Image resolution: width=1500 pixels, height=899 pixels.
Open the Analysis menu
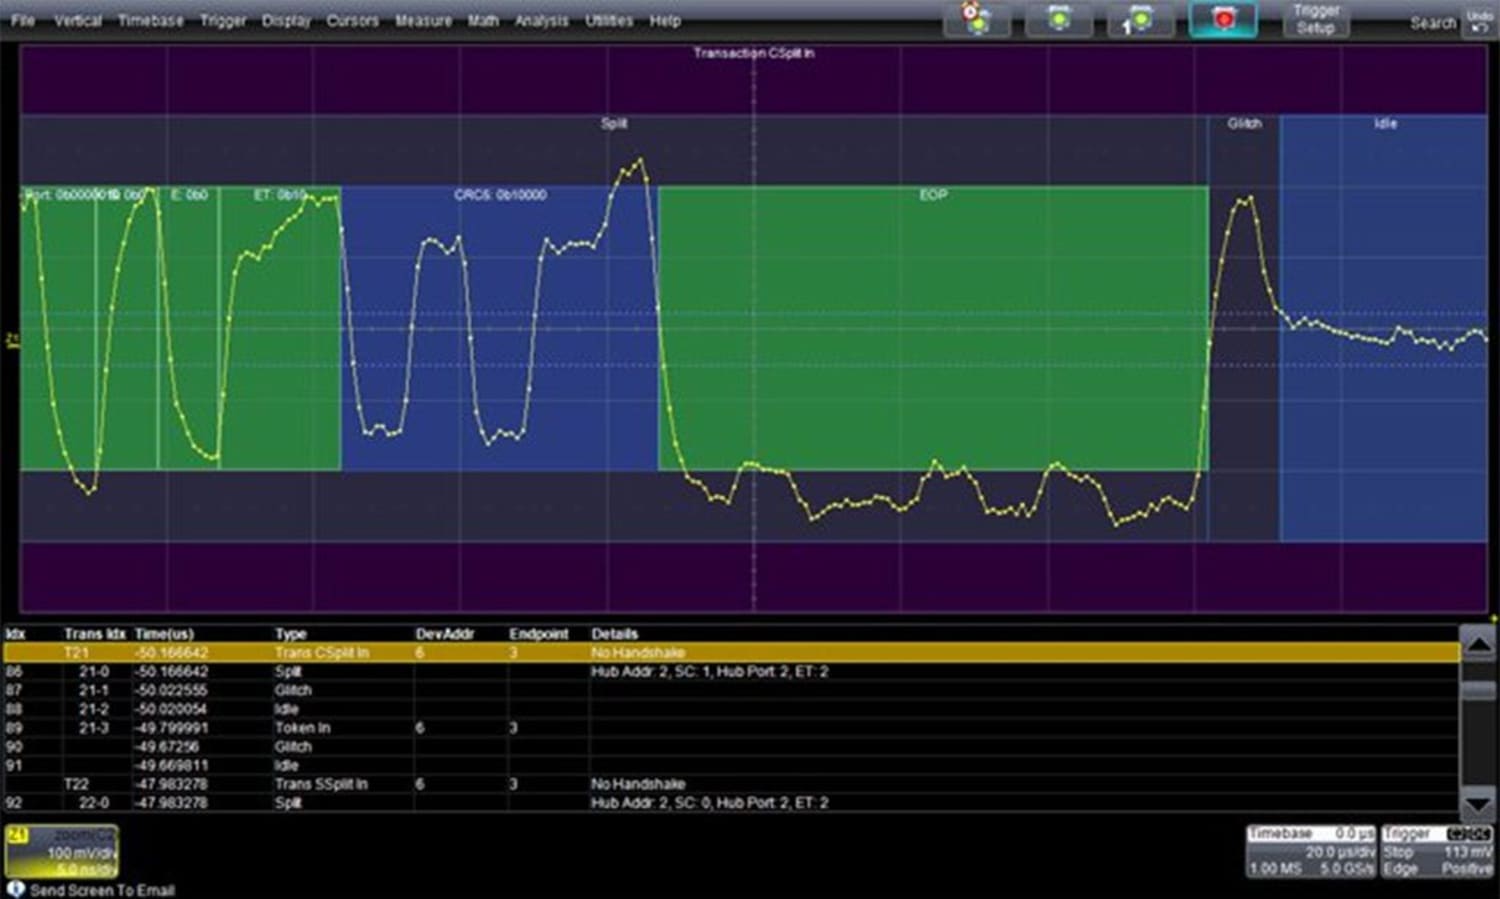541,20
